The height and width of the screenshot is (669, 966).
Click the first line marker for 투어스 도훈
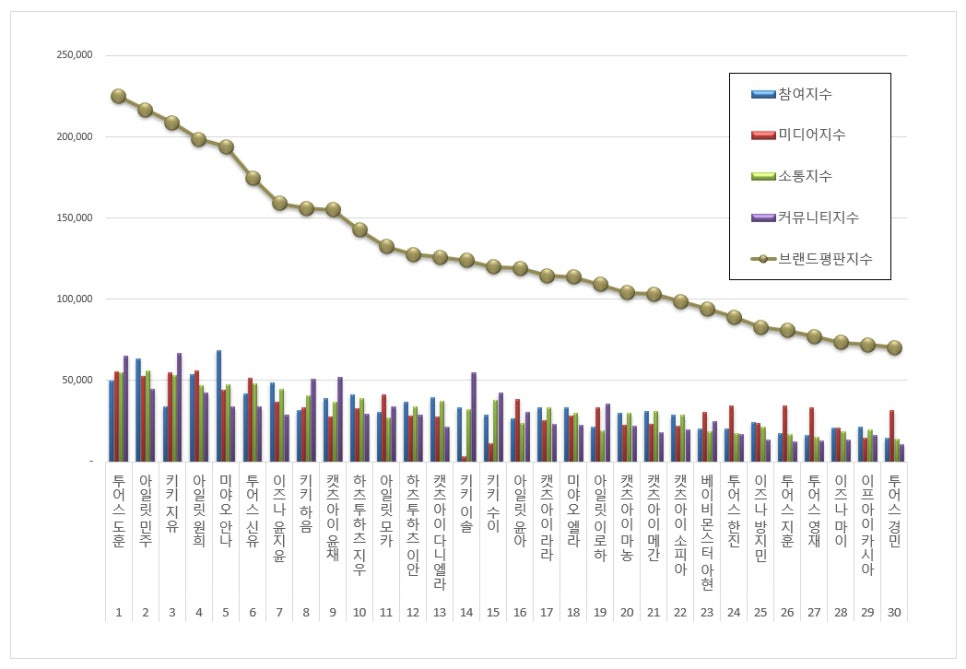click(x=118, y=96)
